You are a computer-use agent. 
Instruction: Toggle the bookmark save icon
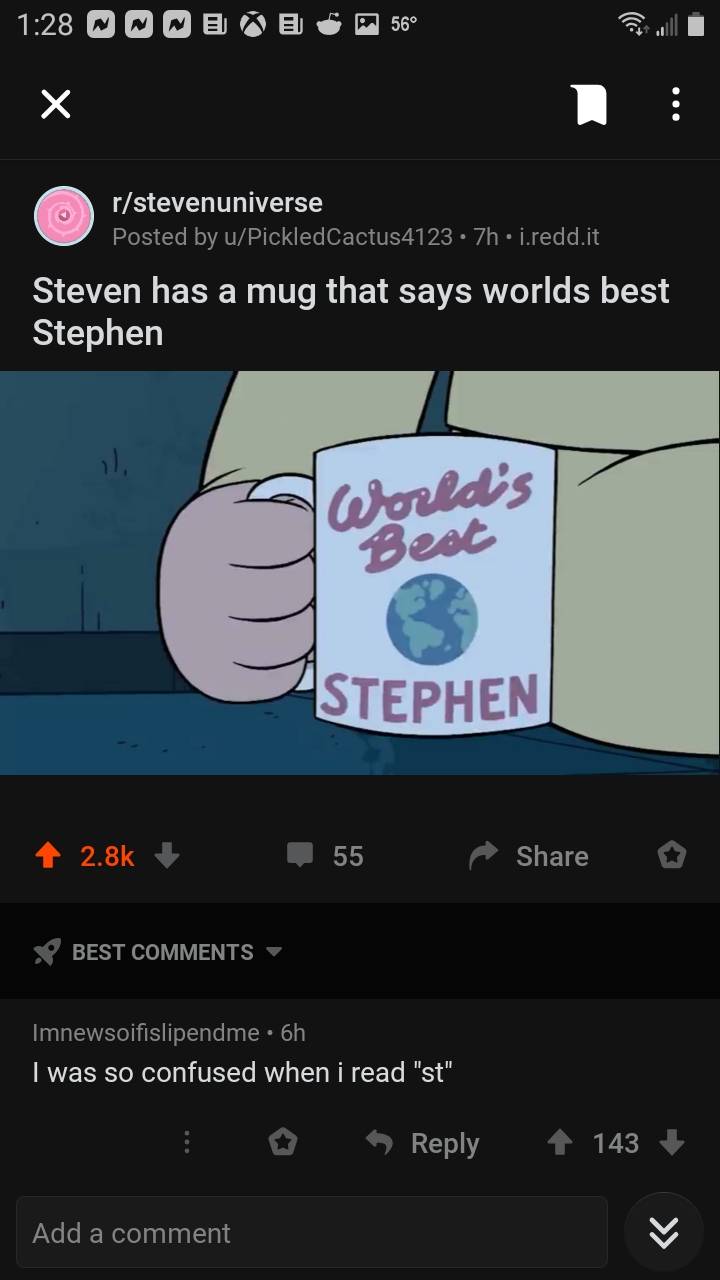589,104
